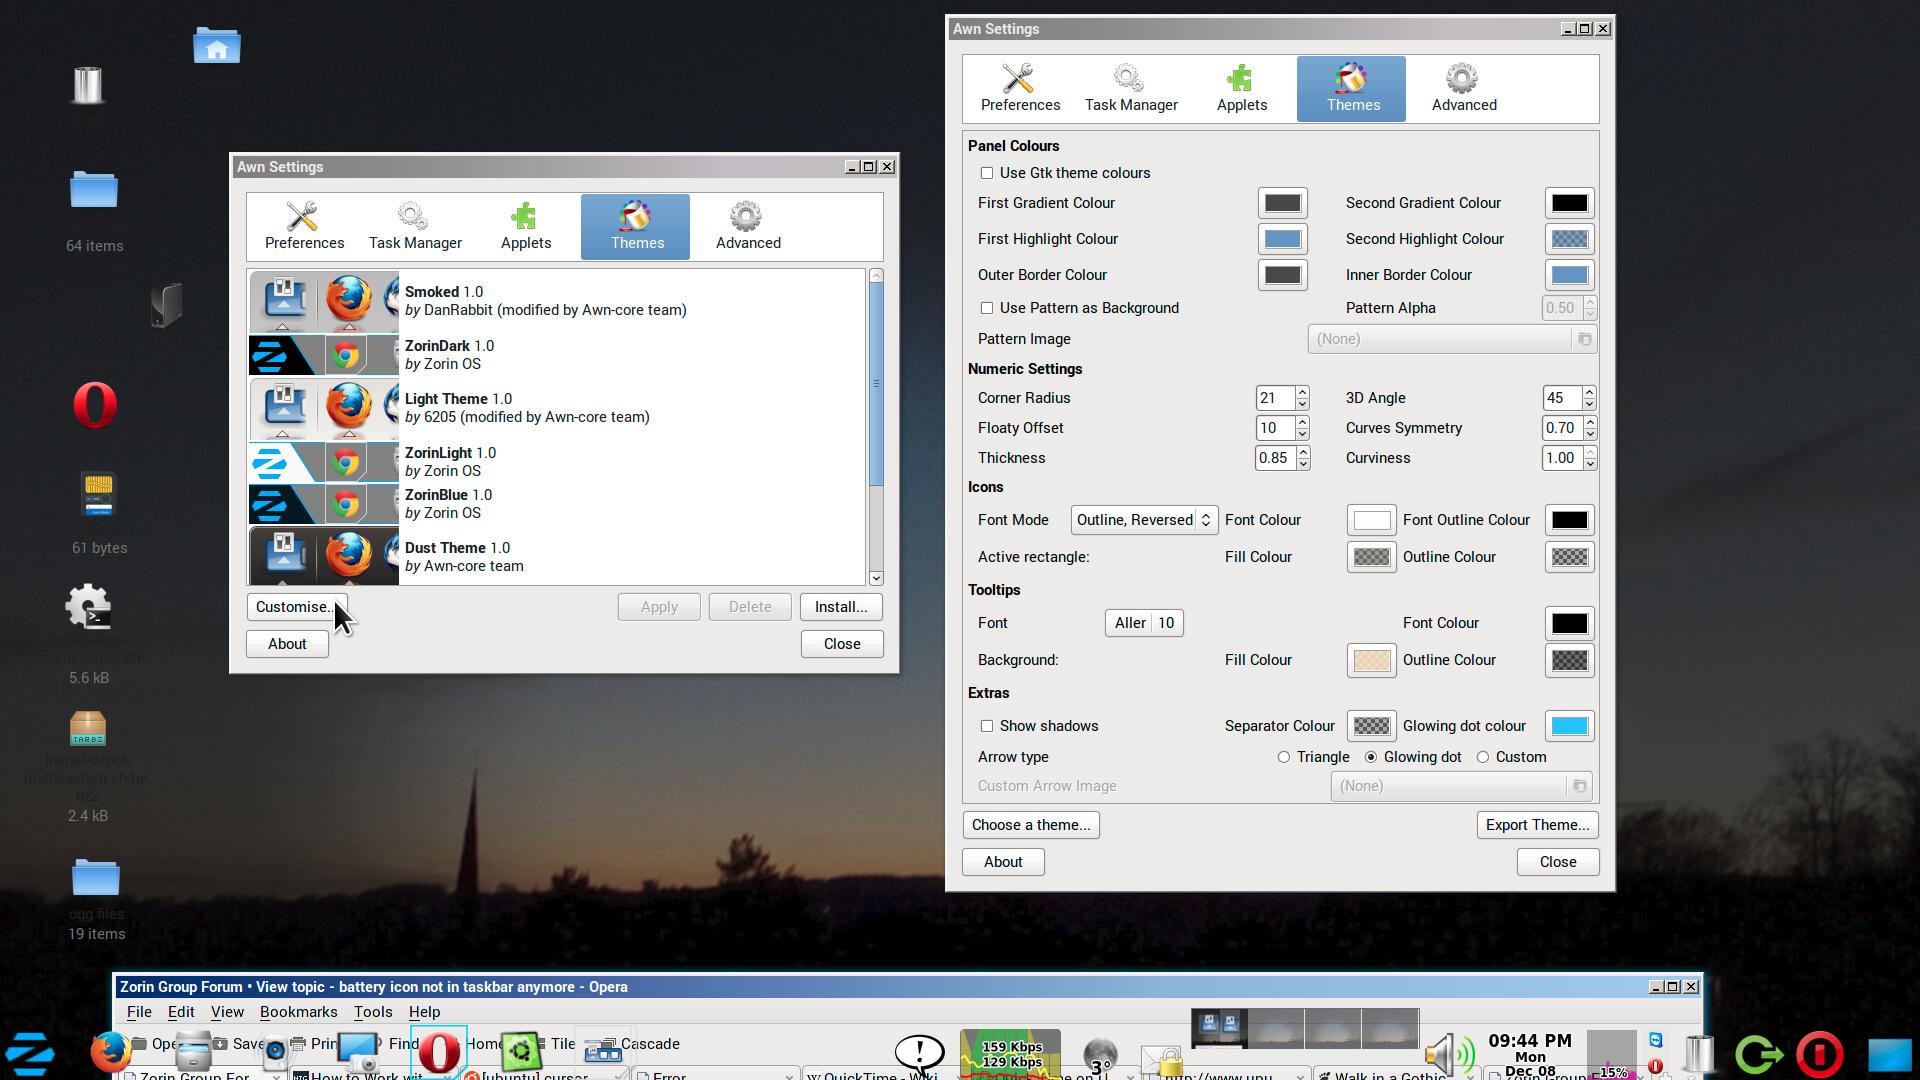This screenshot has width=1920, height=1080.
Task: Click the Zorin menu logo in dock
Action: coord(30,1053)
